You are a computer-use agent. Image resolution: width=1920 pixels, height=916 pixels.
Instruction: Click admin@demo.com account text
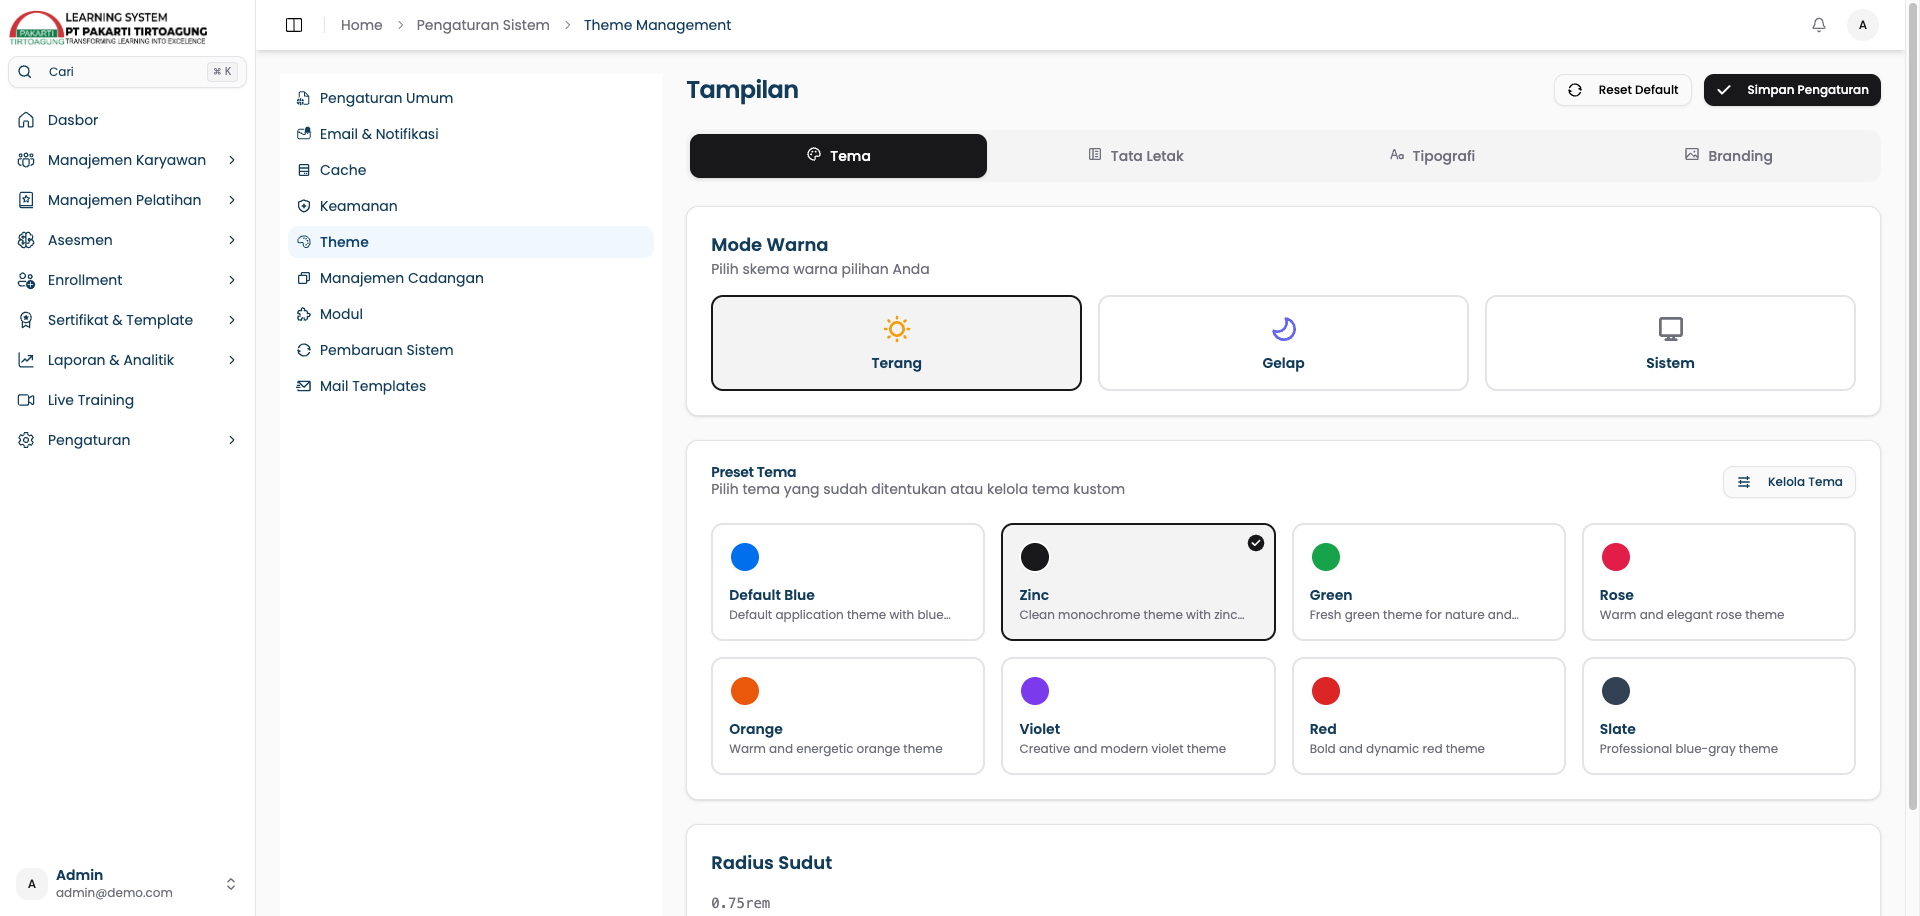click(114, 893)
